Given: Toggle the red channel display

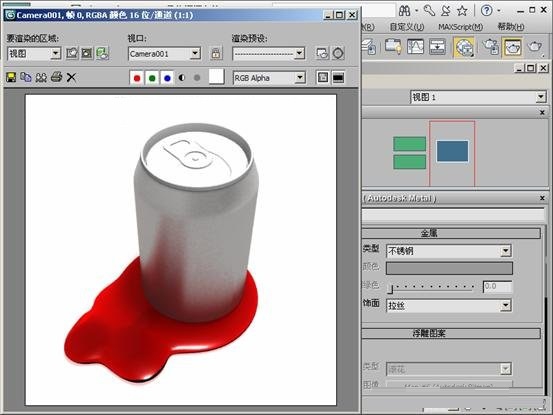Looking at the screenshot, I should pyautogui.click(x=137, y=78).
